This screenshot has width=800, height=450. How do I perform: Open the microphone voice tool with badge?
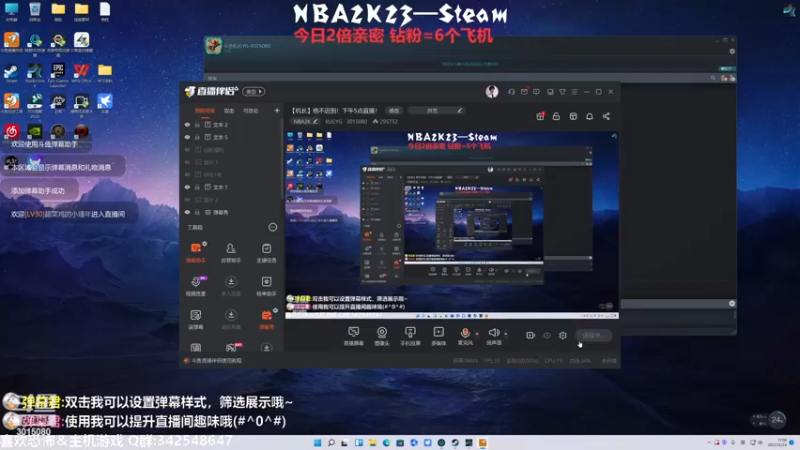195,286
